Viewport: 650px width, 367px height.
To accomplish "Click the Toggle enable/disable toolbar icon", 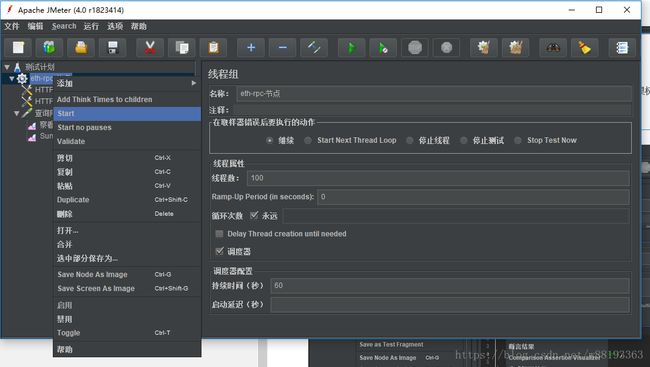I will point(314,48).
